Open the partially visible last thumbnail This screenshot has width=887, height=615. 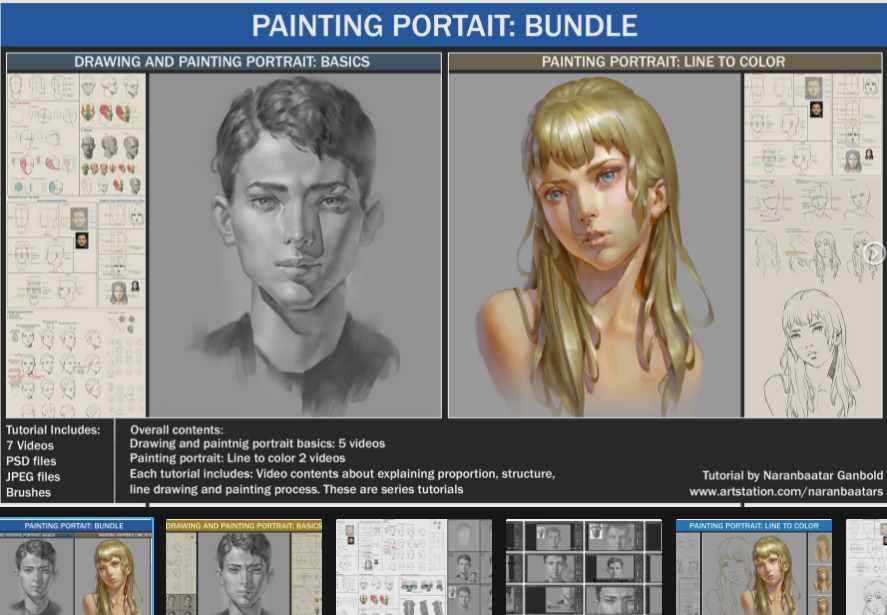click(866, 566)
